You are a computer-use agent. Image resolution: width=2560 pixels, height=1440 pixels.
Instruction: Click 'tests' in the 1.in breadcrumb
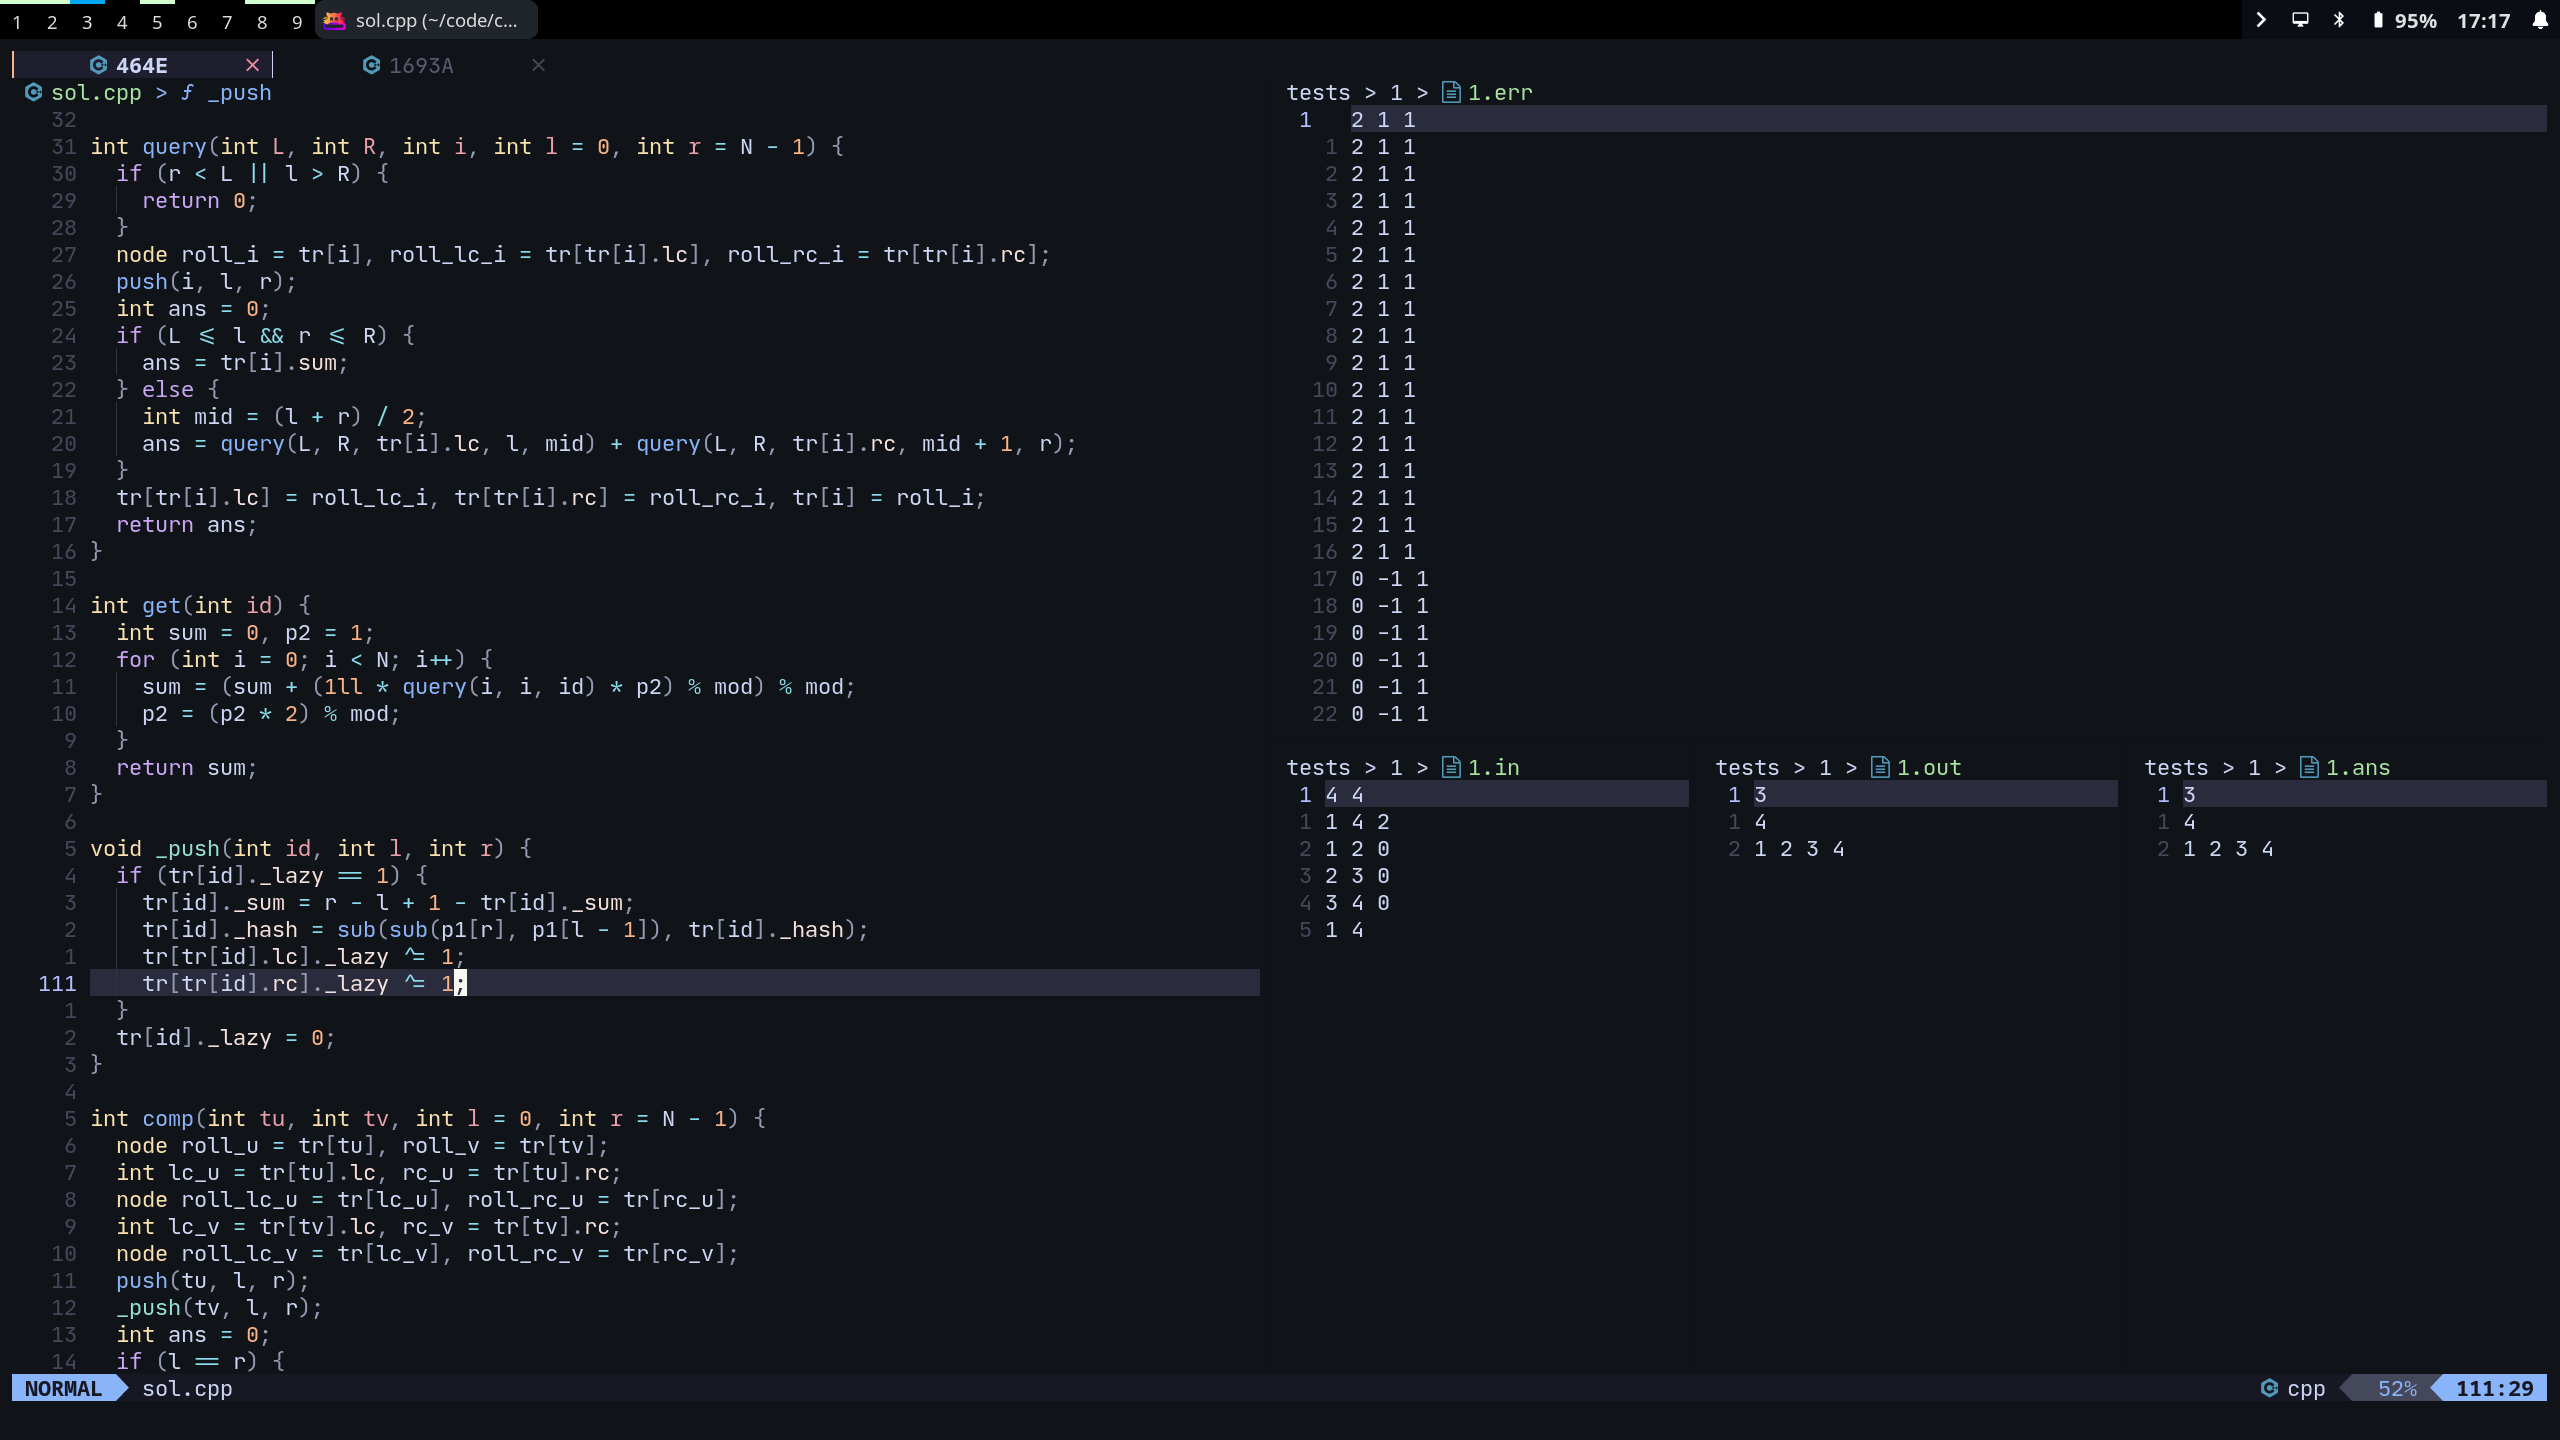1318,767
